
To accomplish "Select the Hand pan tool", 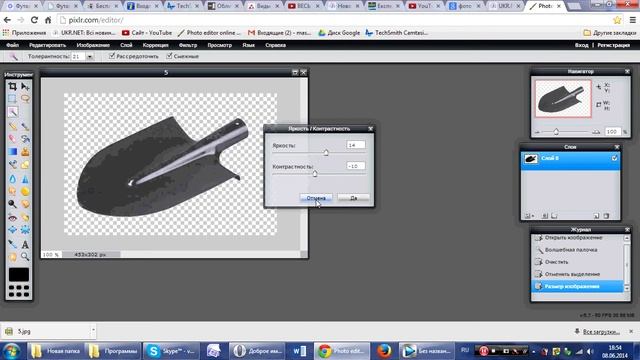I will [13, 256].
